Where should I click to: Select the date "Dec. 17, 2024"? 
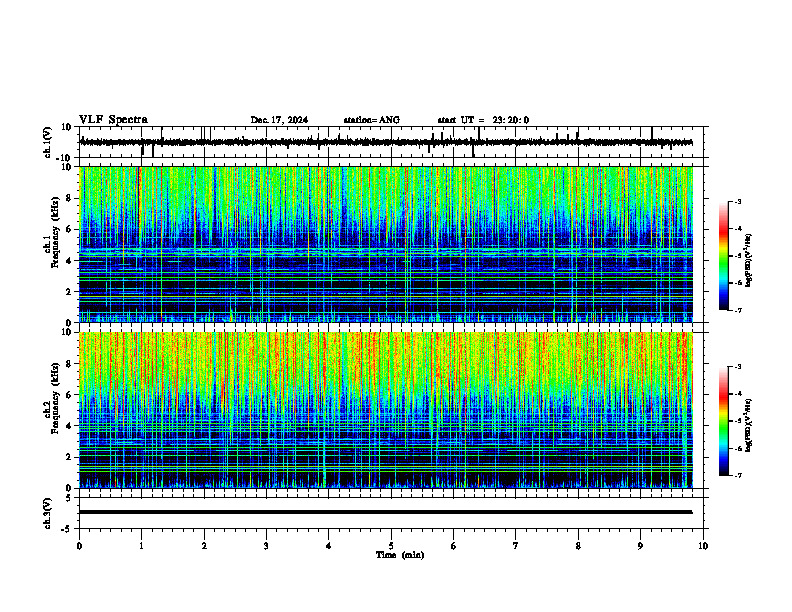pyautogui.click(x=279, y=120)
